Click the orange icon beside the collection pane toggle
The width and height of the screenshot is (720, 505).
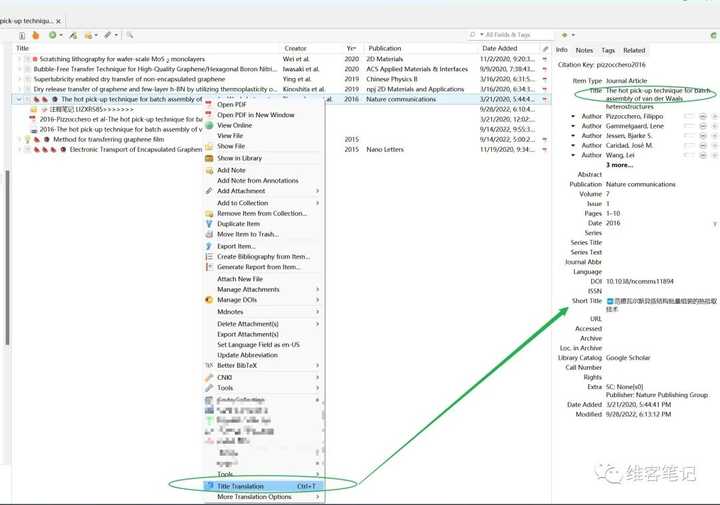click(36, 35)
